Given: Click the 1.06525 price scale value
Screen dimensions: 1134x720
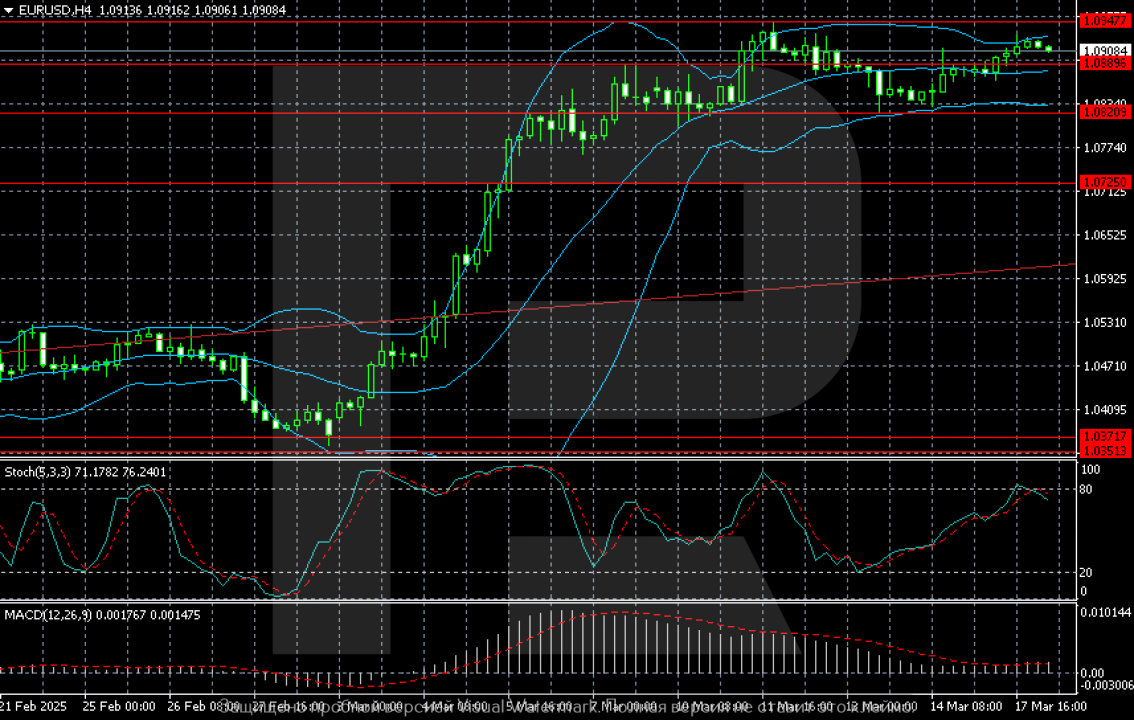Looking at the screenshot, I should coord(1104,235).
